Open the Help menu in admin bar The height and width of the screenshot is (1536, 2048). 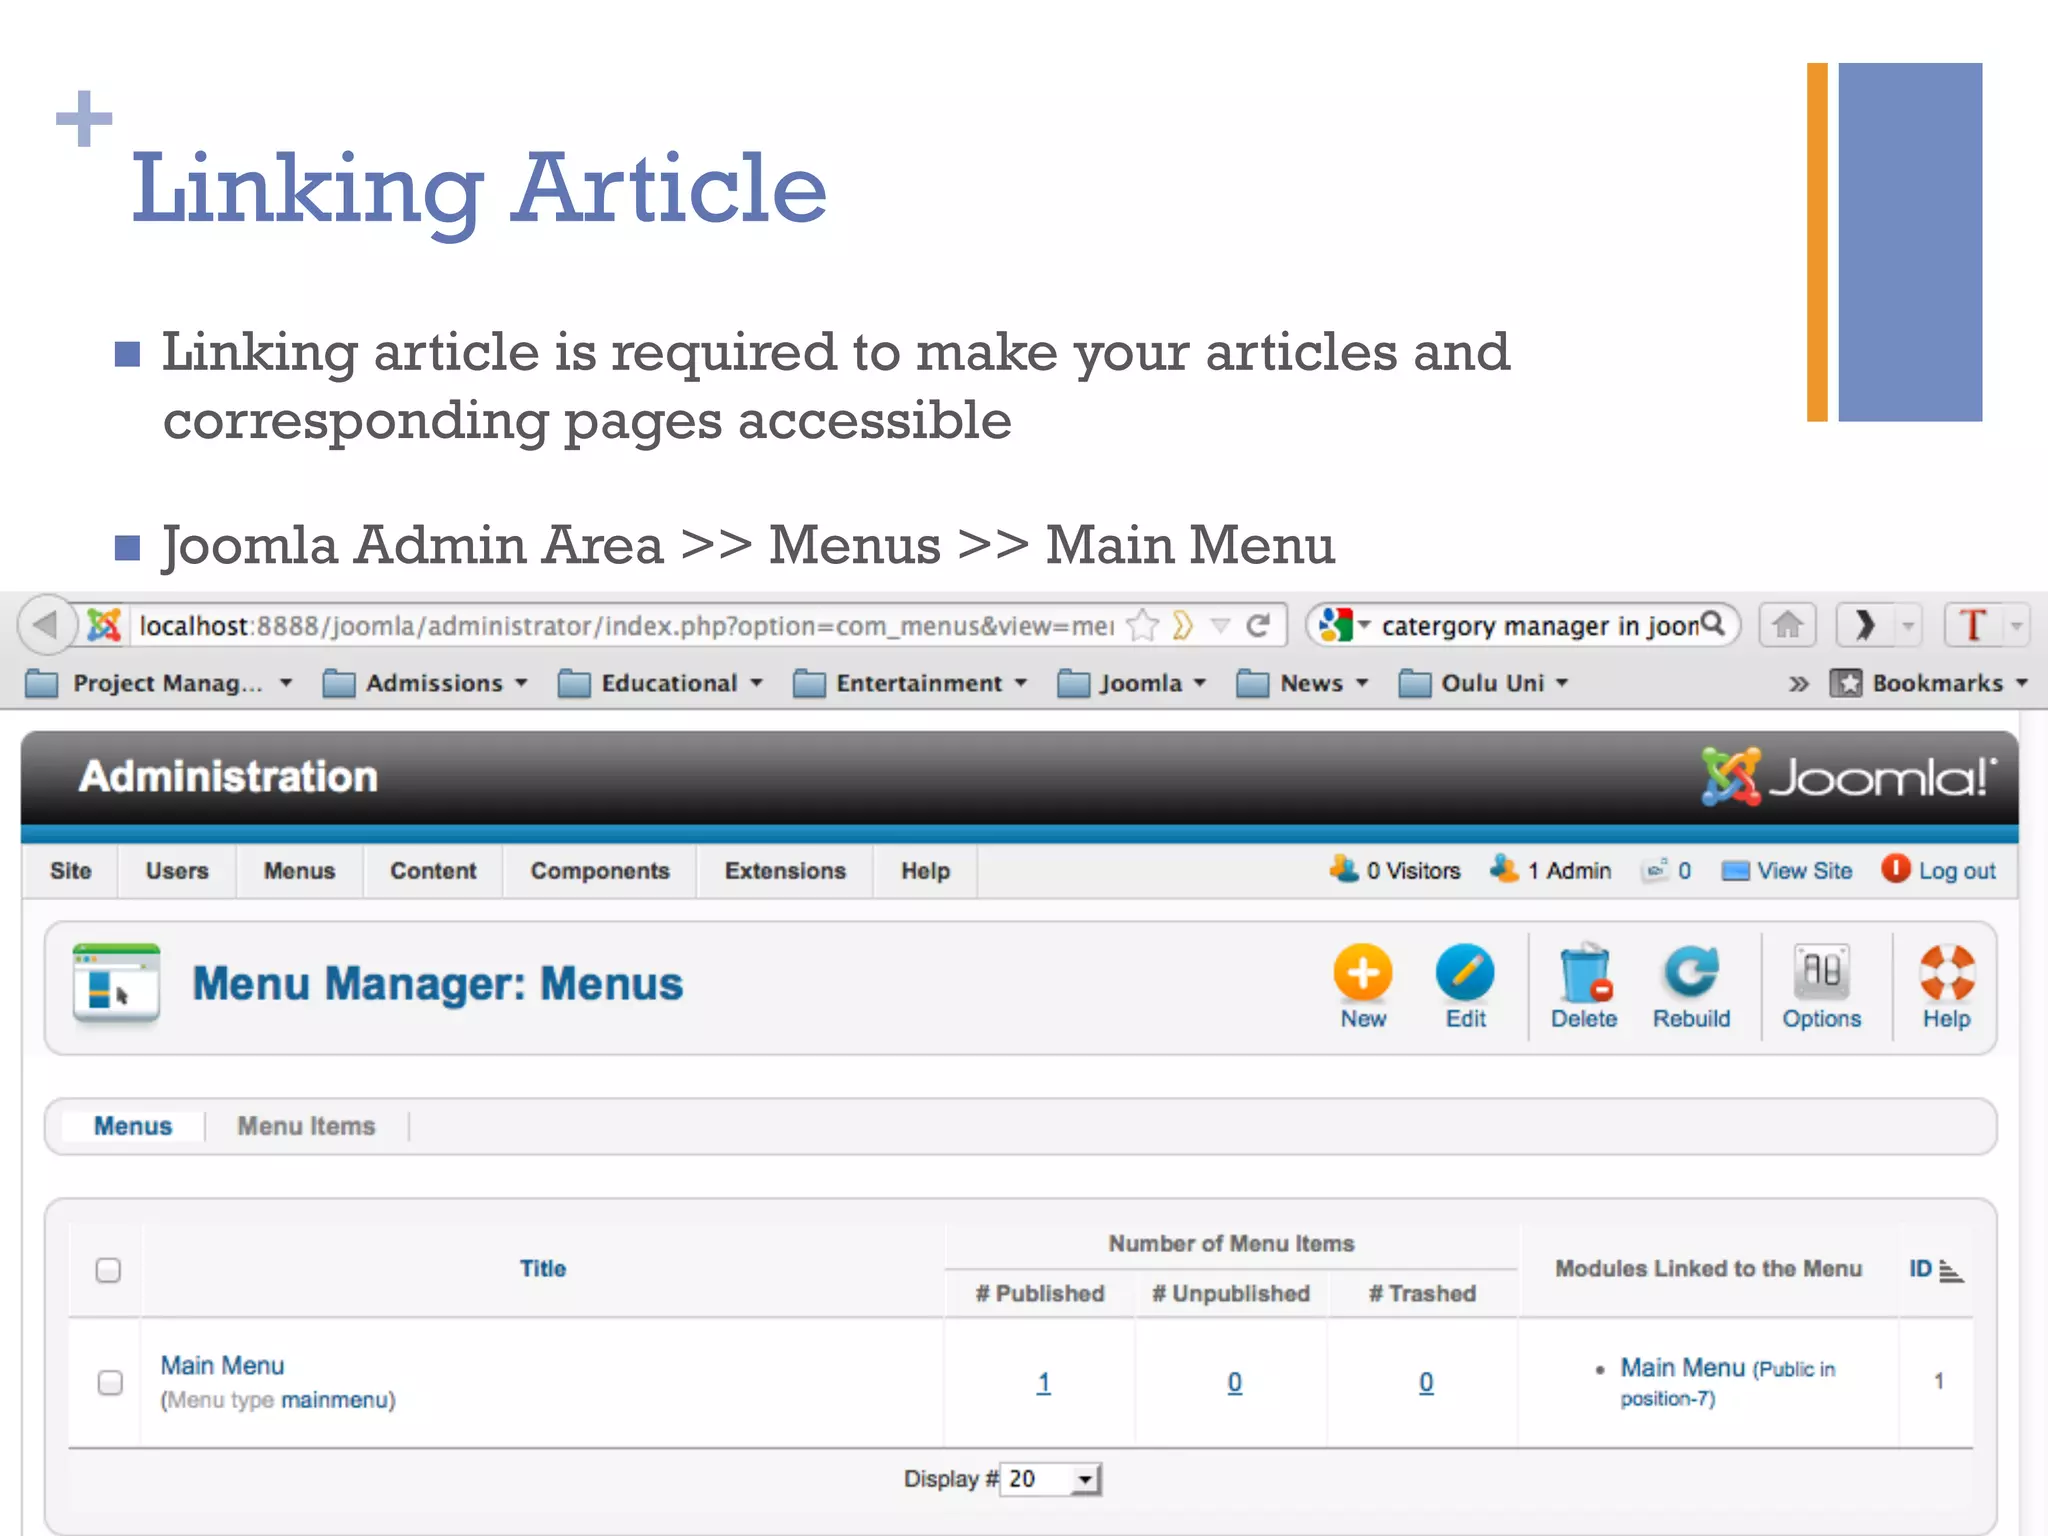pyautogui.click(x=925, y=871)
